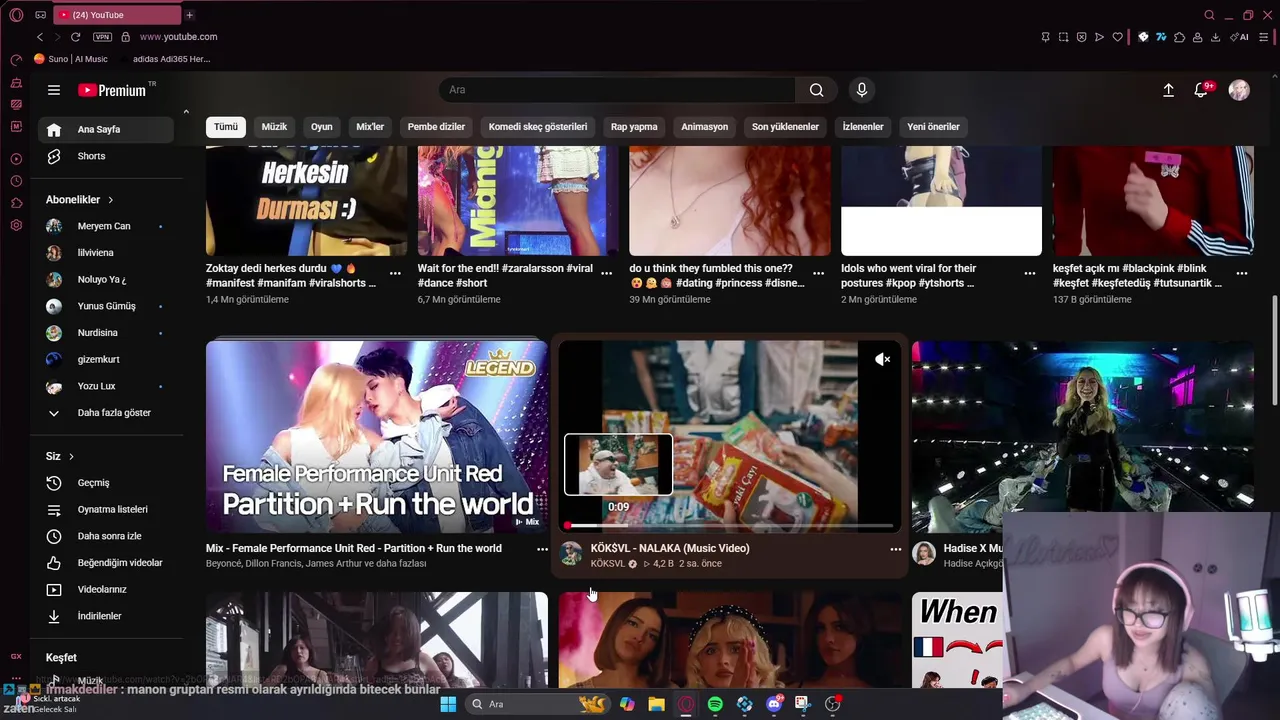Image resolution: width=1280 pixels, height=720 pixels.
Task: Select the Son yüklenenler chip
Action: pyautogui.click(x=785, y=127)
